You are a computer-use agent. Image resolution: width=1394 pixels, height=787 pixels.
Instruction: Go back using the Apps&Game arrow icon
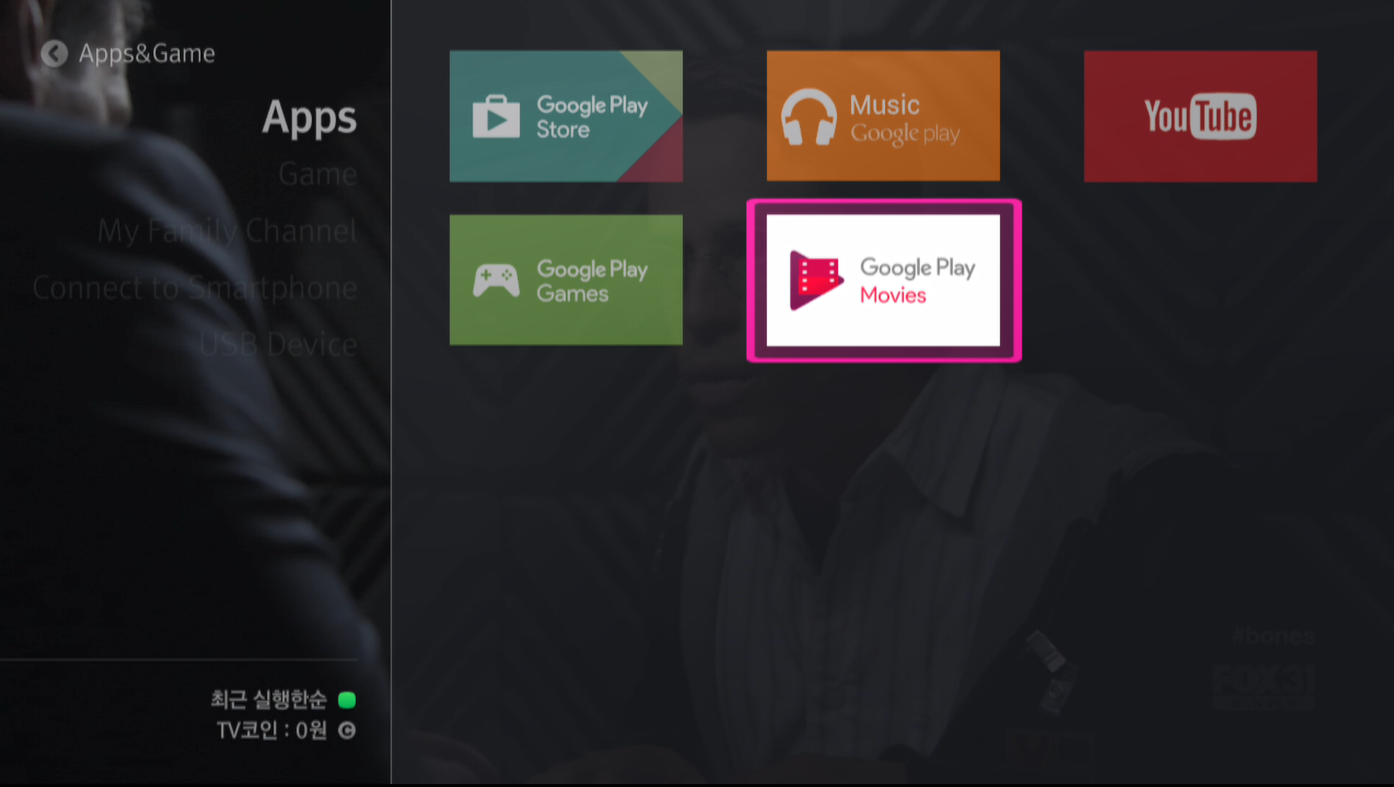(x=54, y=53)
